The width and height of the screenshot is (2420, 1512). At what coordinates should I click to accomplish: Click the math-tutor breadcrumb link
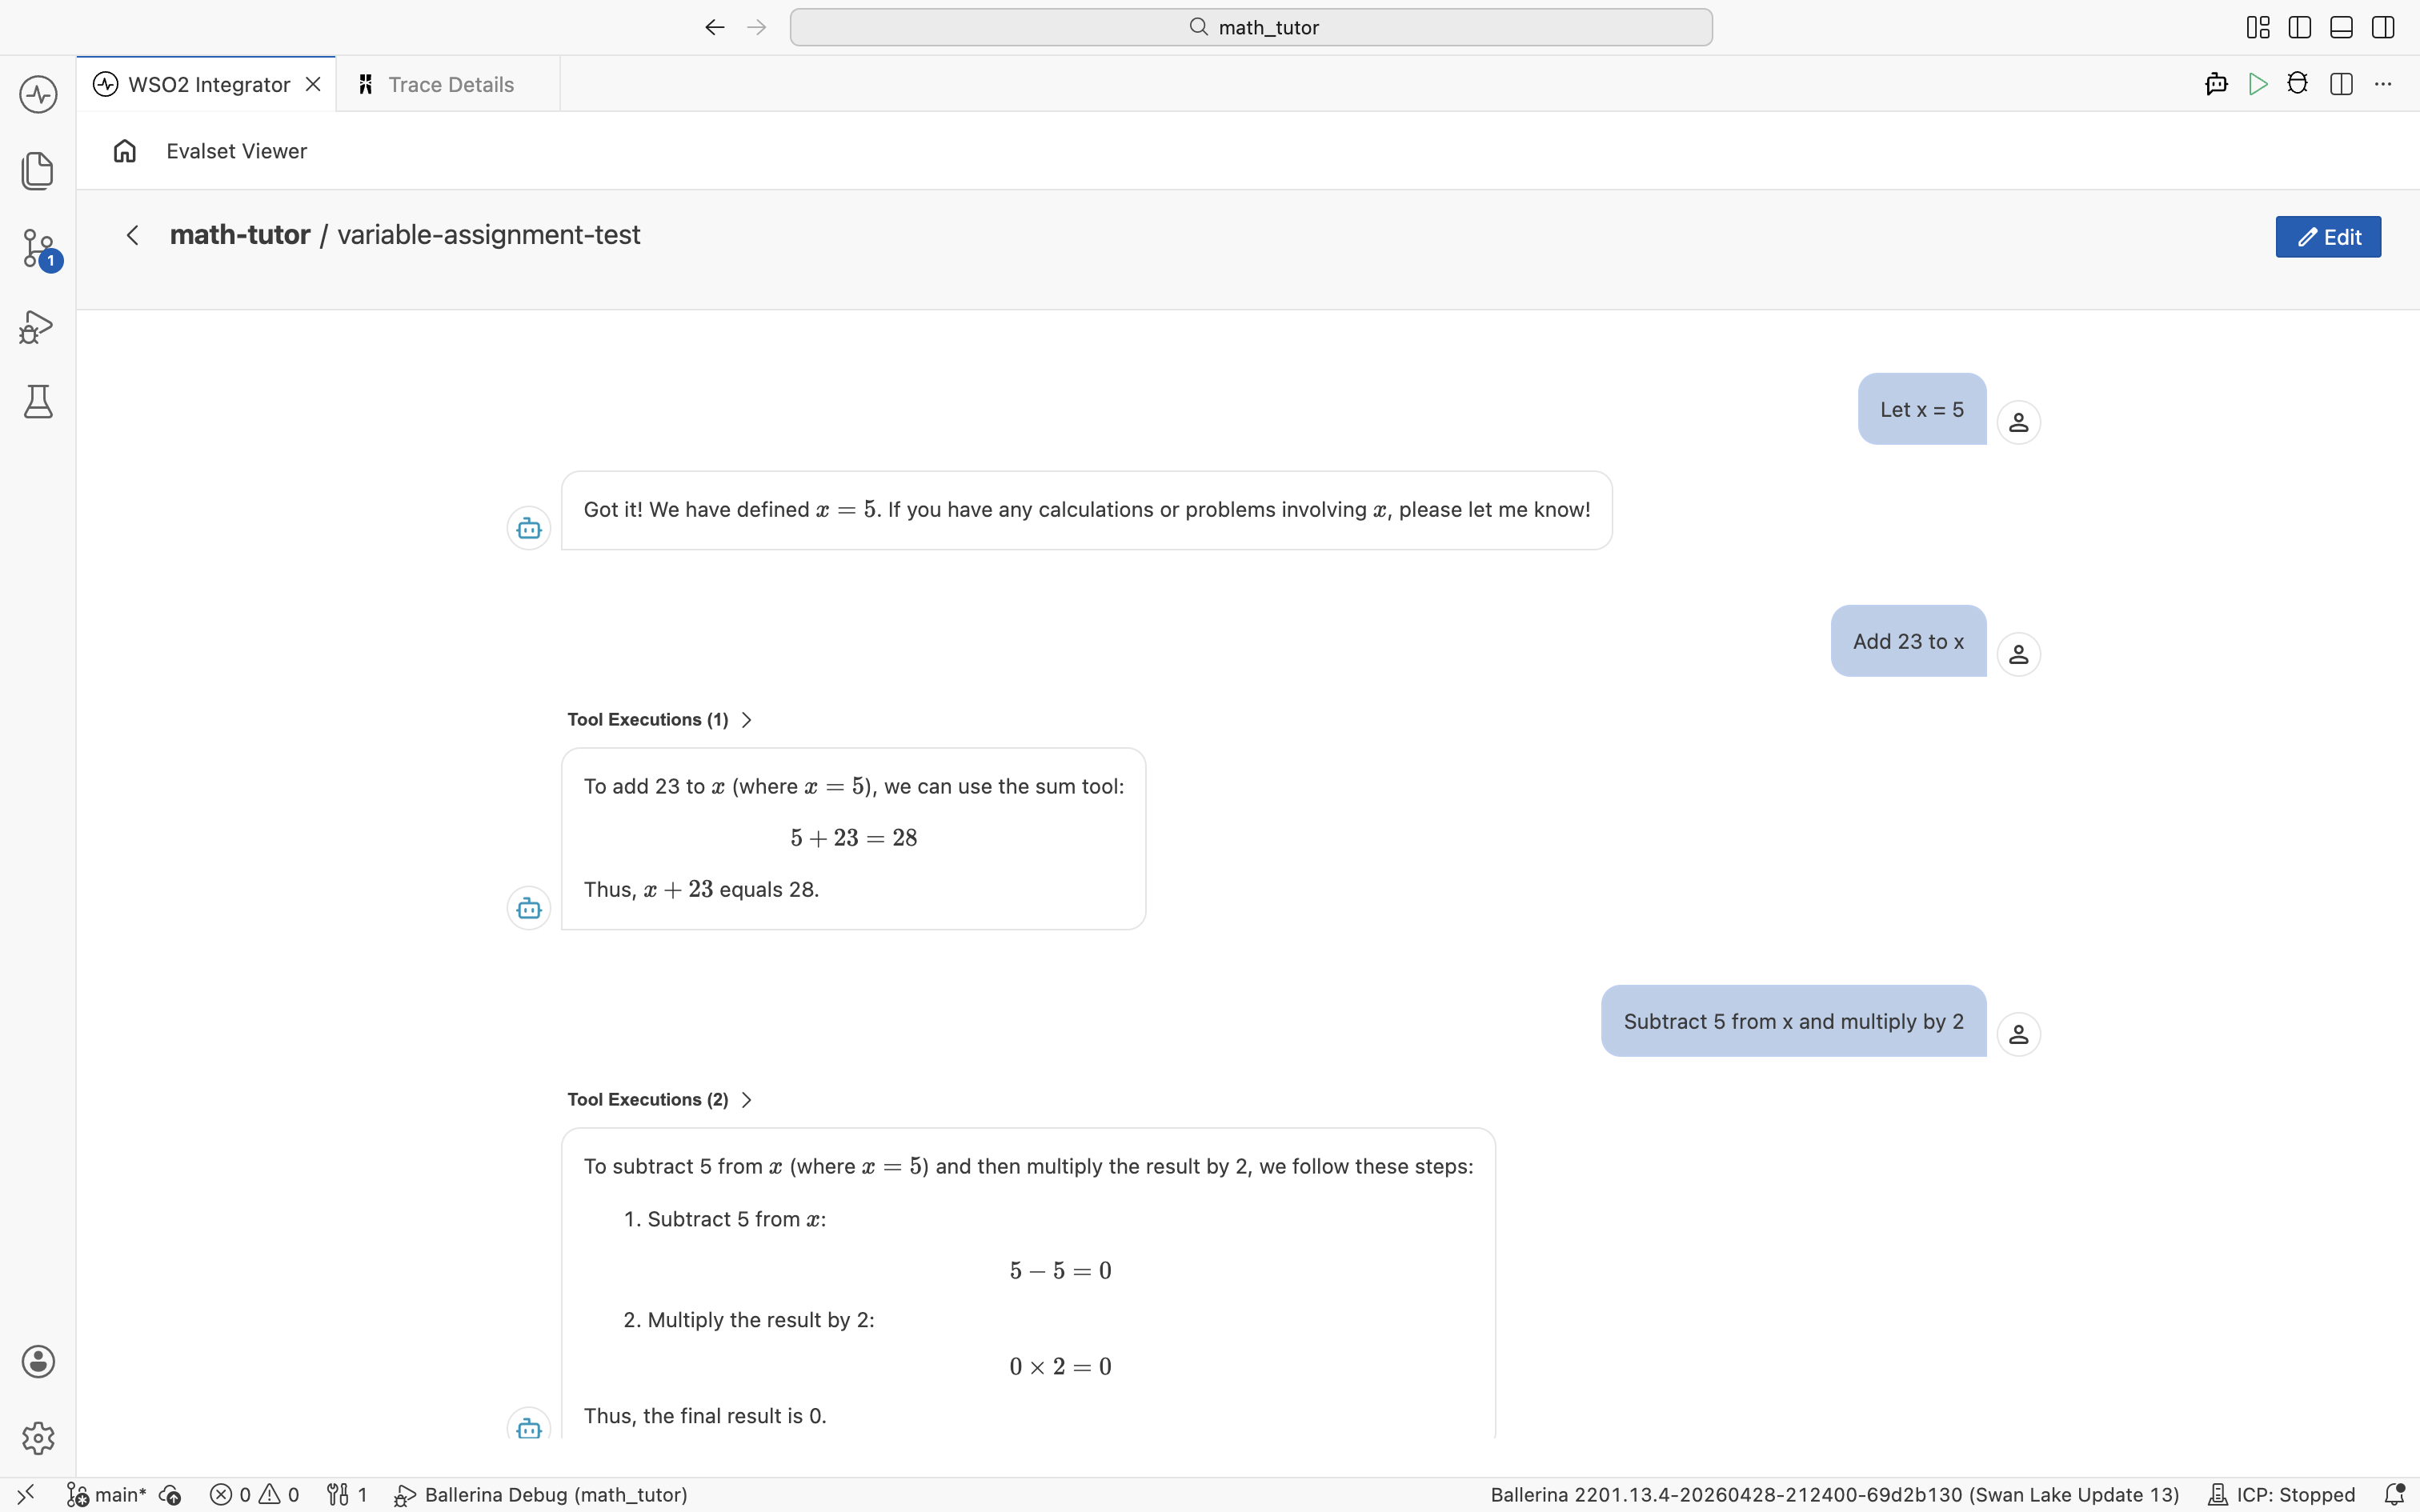pyautogui.click(x=240, y=235)
